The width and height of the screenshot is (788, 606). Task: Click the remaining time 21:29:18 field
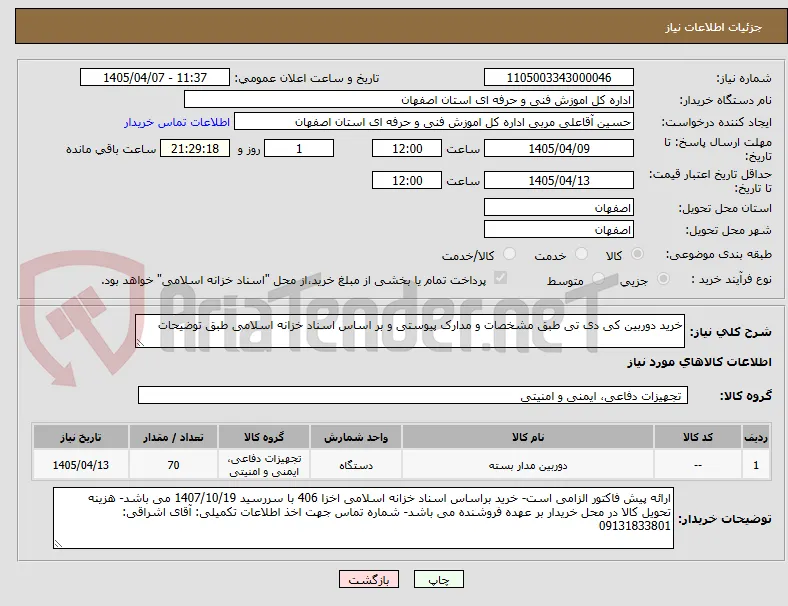coord(195,148)
